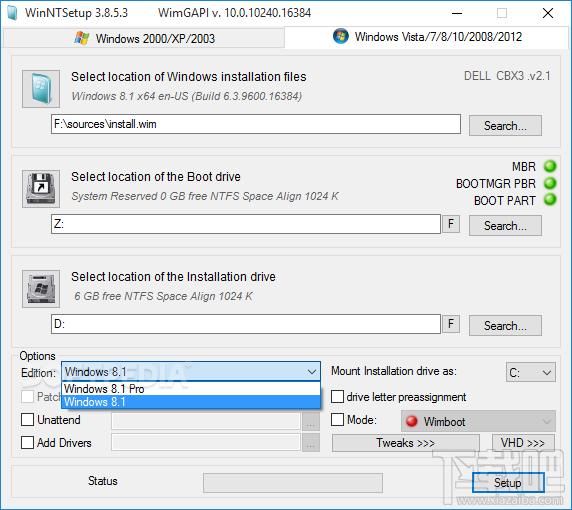572x510 pixels.
Task: Search for Windows installation files location
Action: [505, 125]
